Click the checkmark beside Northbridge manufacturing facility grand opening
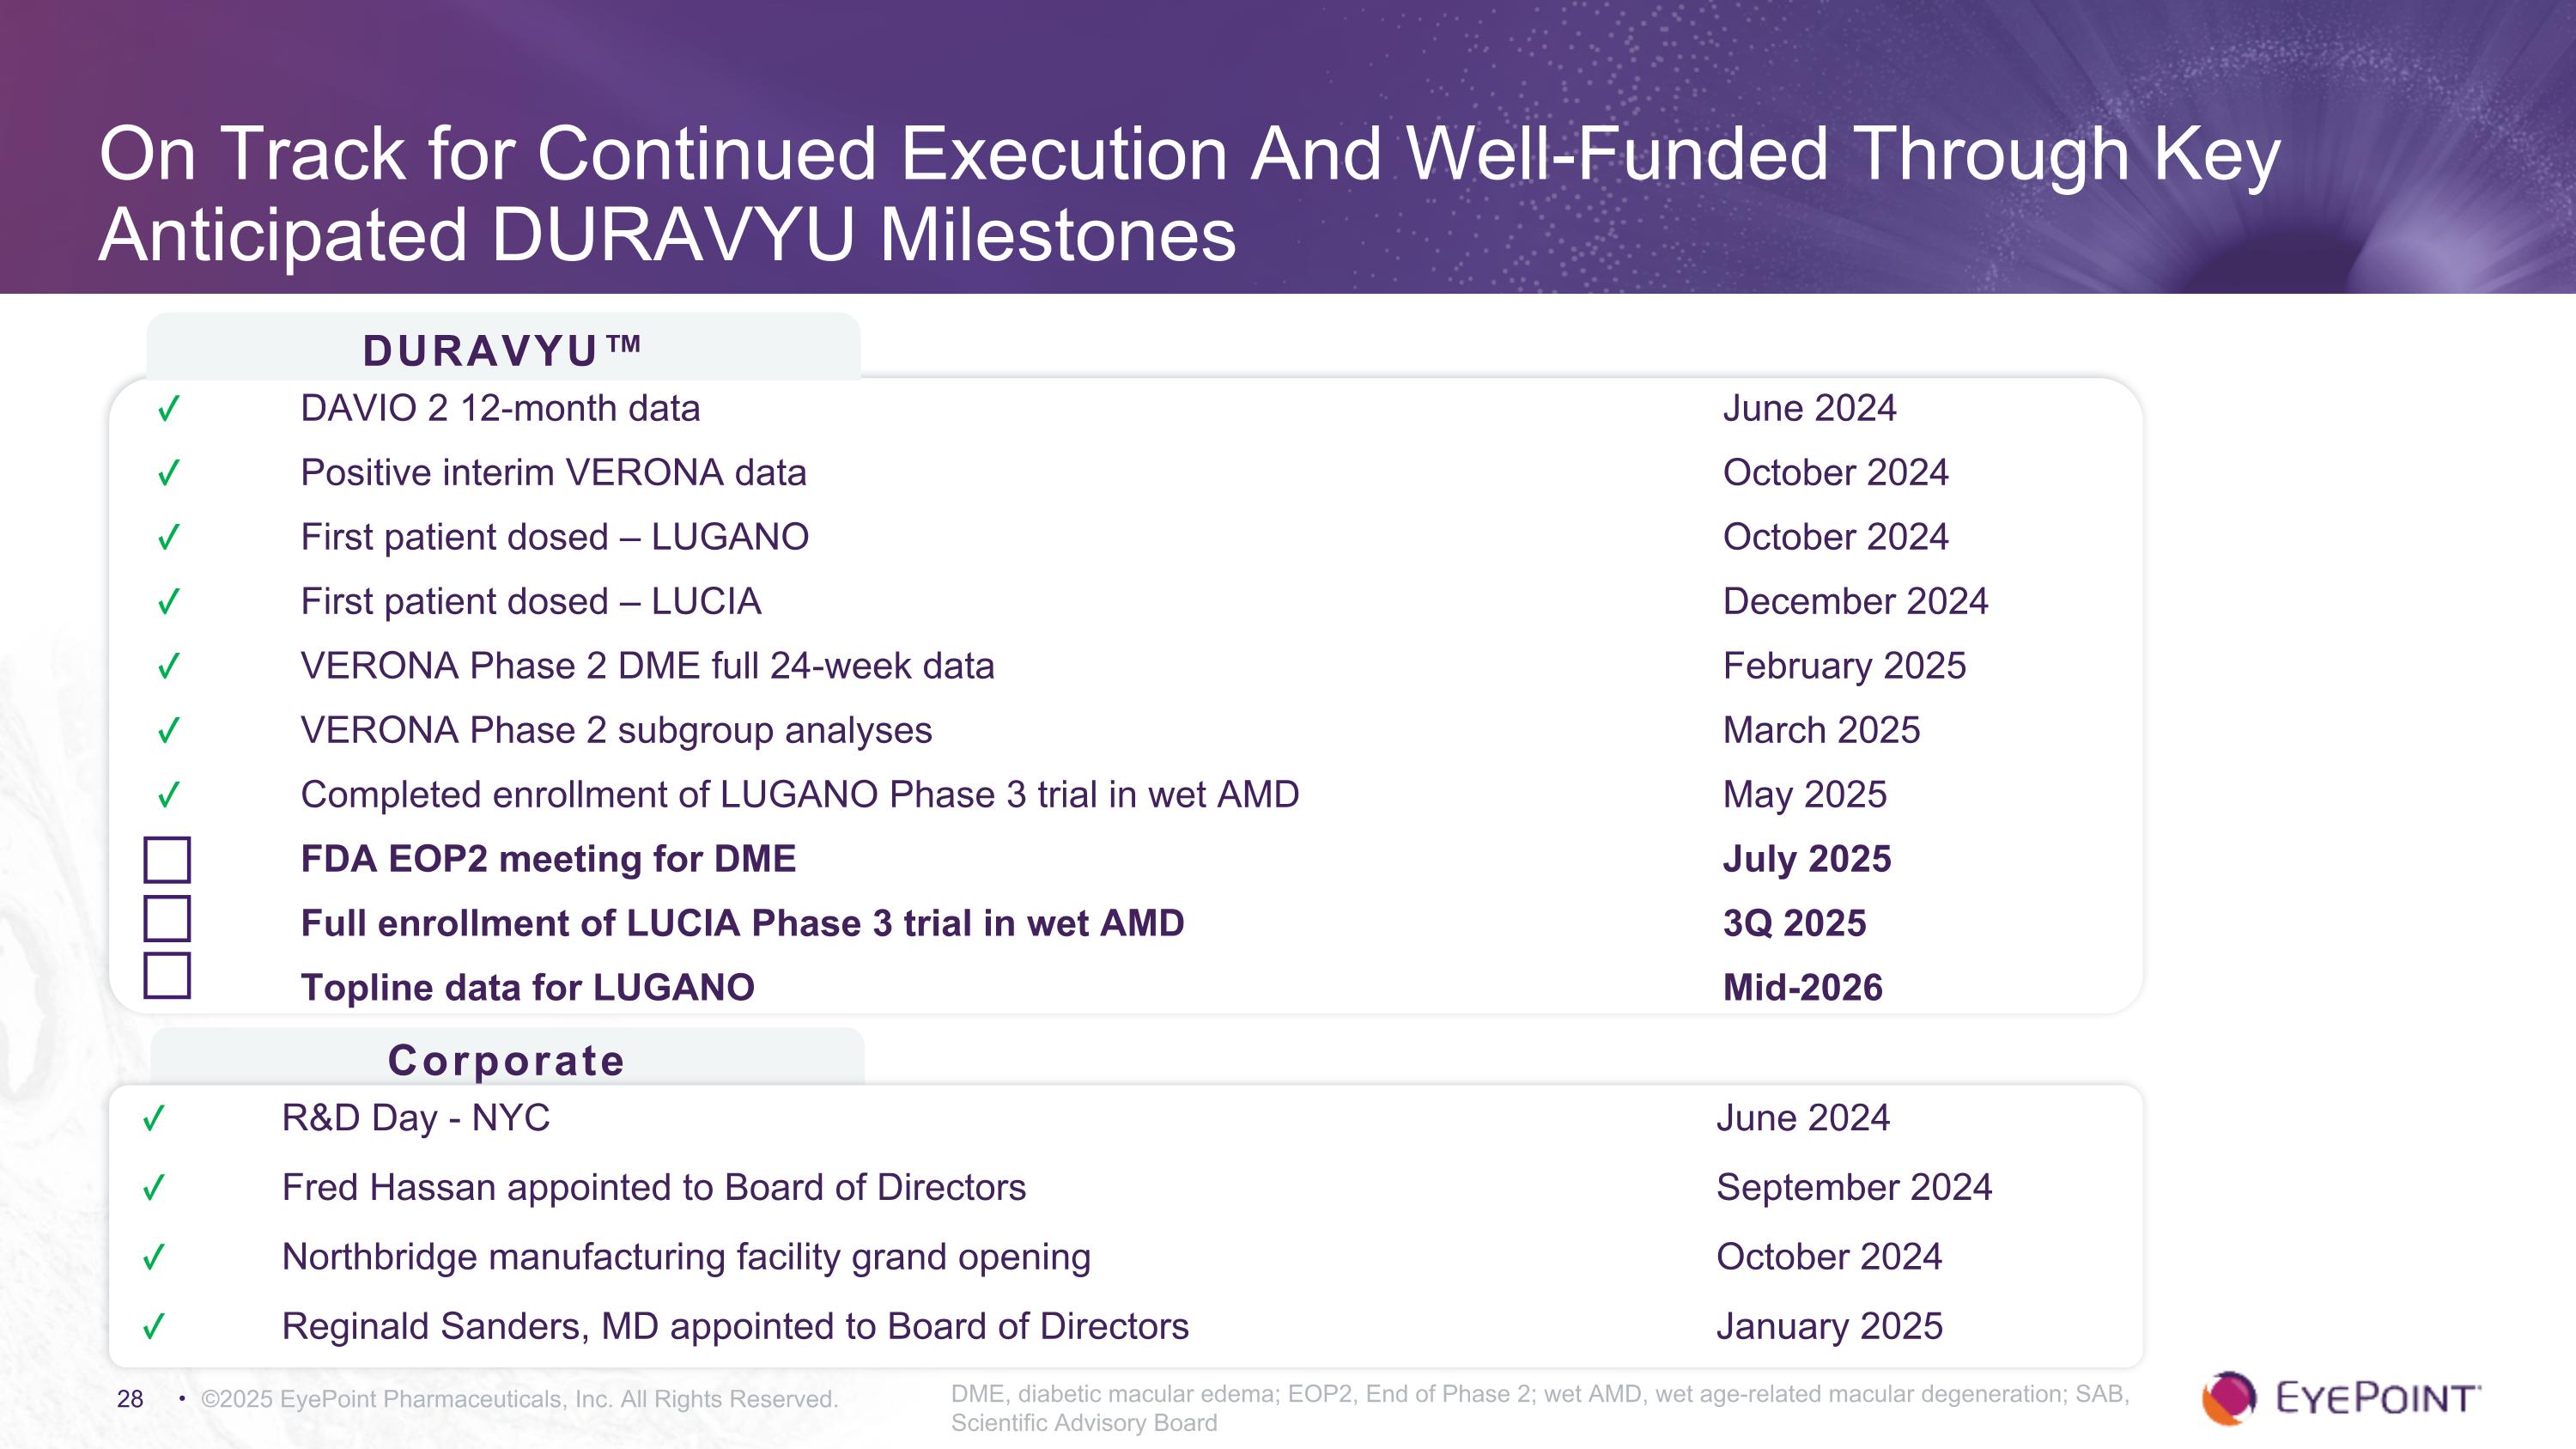Viewport: 2576px width, 1449px height. pyautogui.click(x=153, y=1257)
